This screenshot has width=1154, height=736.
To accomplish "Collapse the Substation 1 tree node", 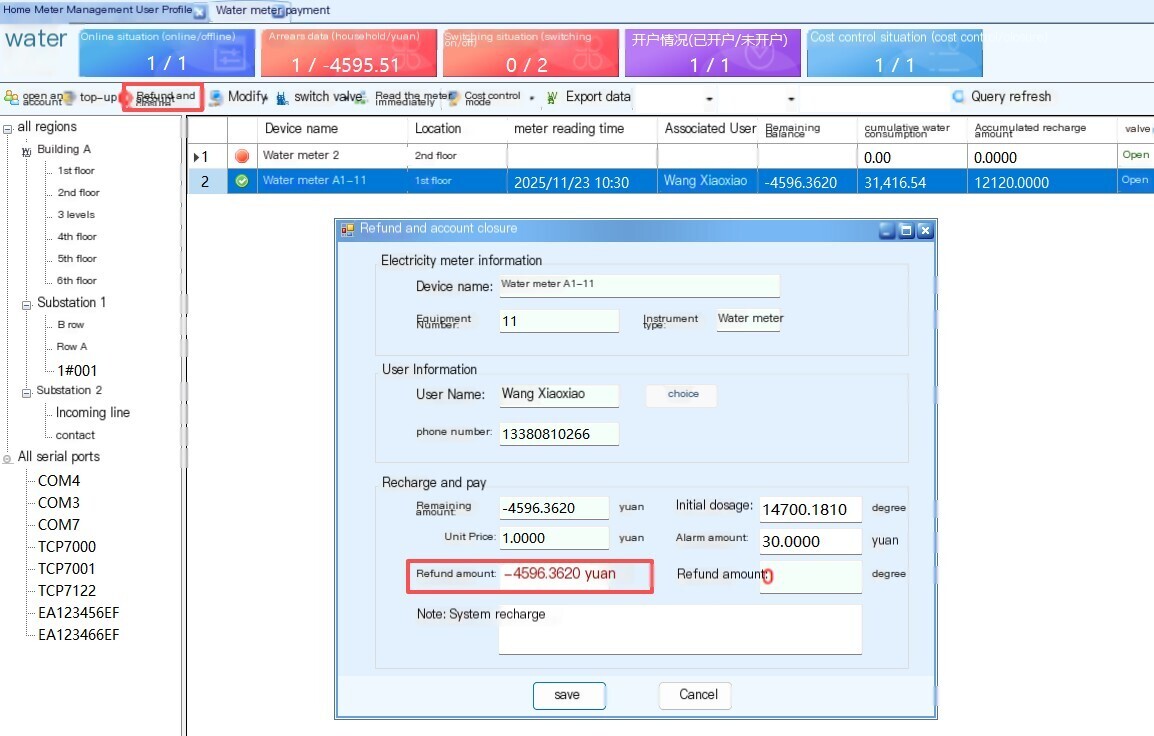I will pyautogui.click(x=26, y=305).
